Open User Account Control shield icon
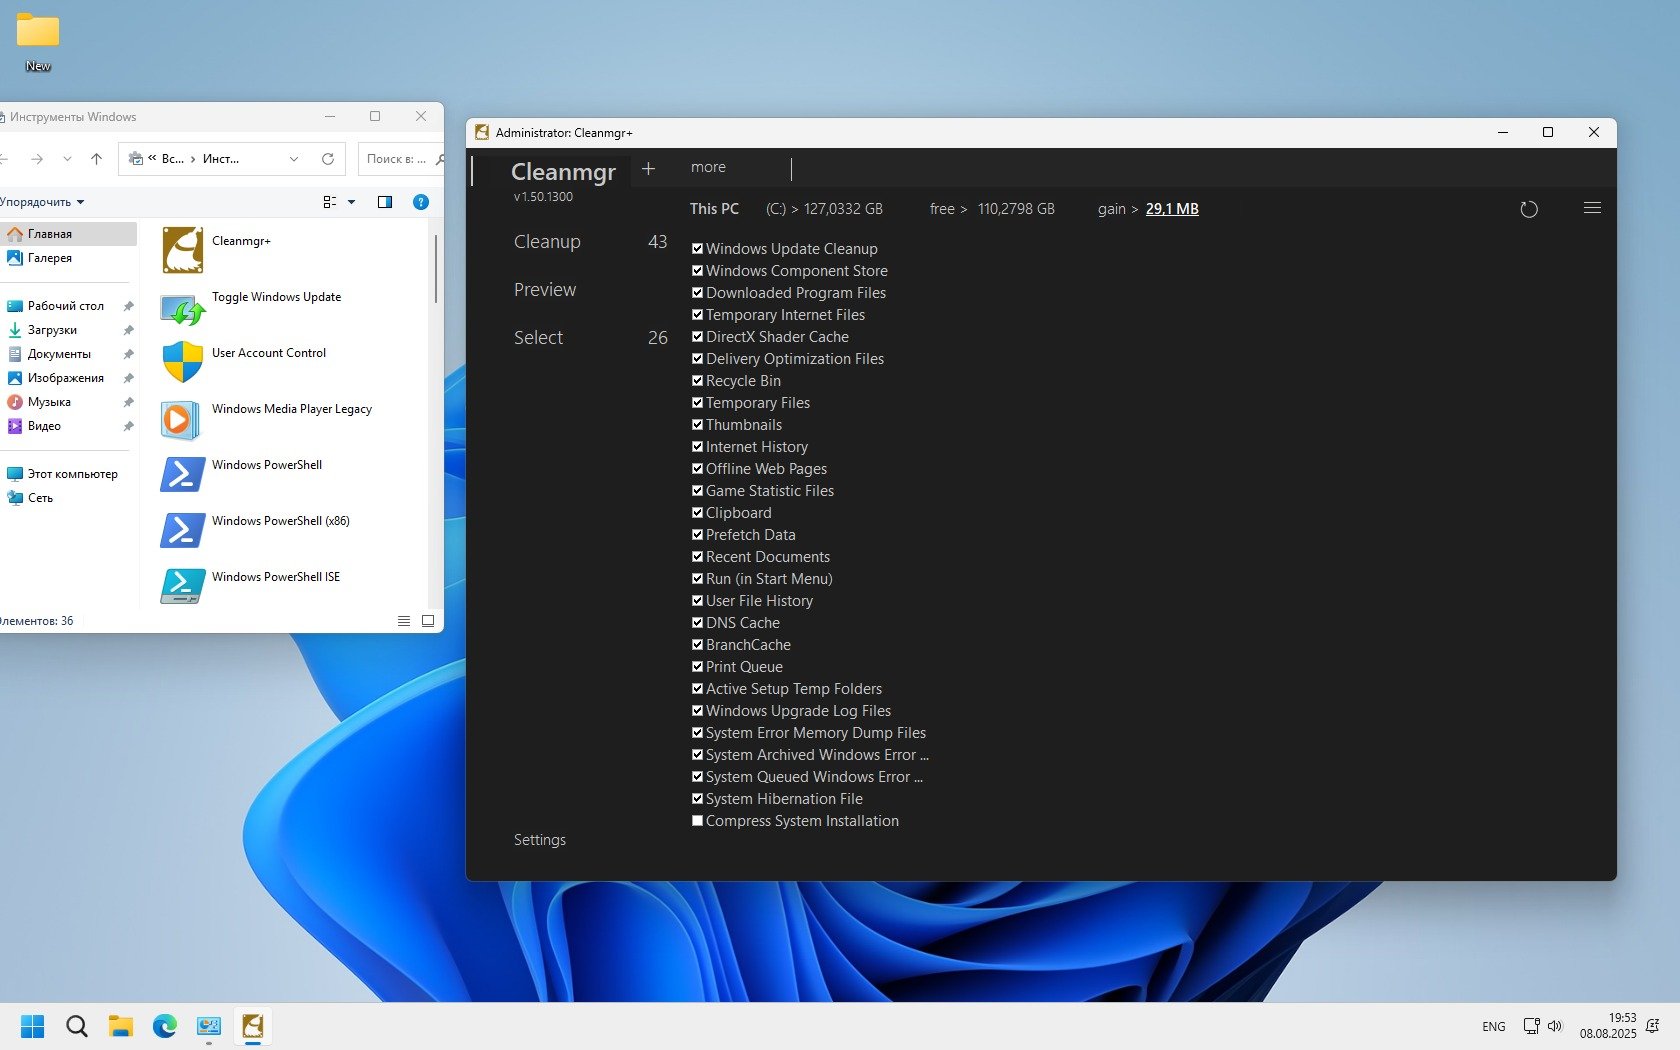The image size is (1680, 1050). click(x=183, y=363)
